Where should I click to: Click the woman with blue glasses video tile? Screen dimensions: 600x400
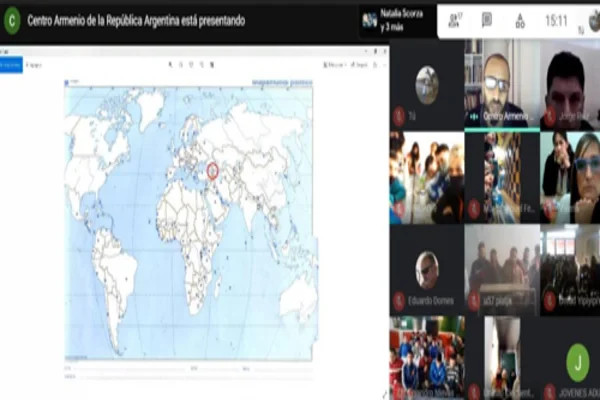[x=570, y=178]
